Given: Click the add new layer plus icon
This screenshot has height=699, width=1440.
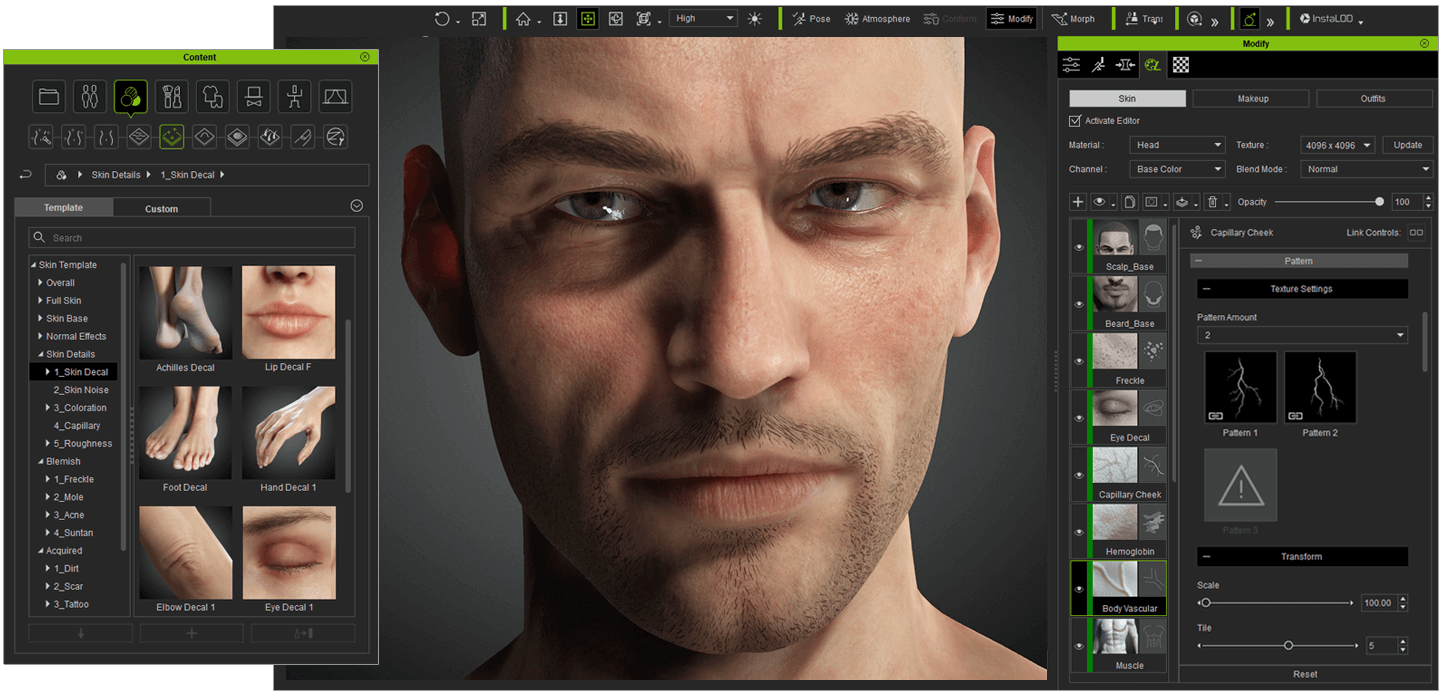Looking at the screenshot, I should click(x=1078, y=202).
